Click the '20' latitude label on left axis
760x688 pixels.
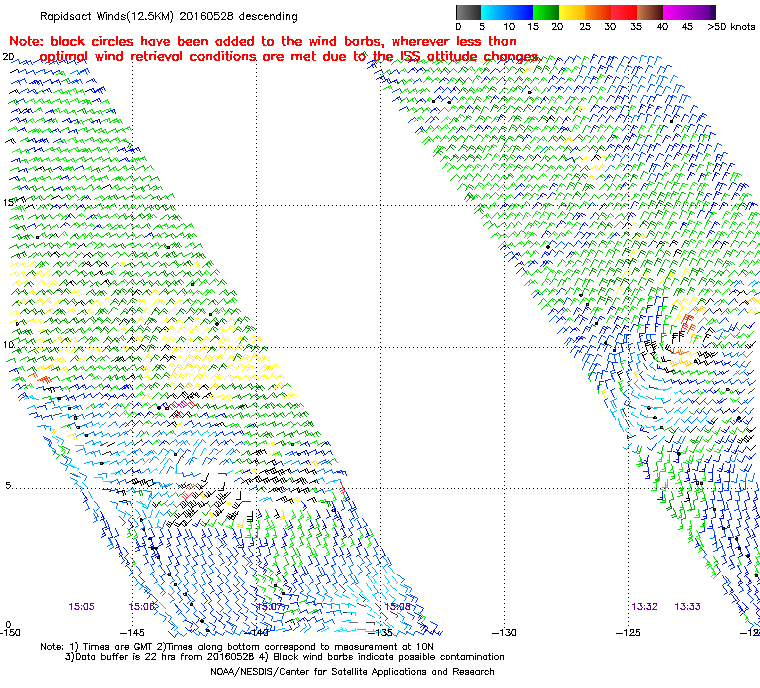[x=8, y=57]
